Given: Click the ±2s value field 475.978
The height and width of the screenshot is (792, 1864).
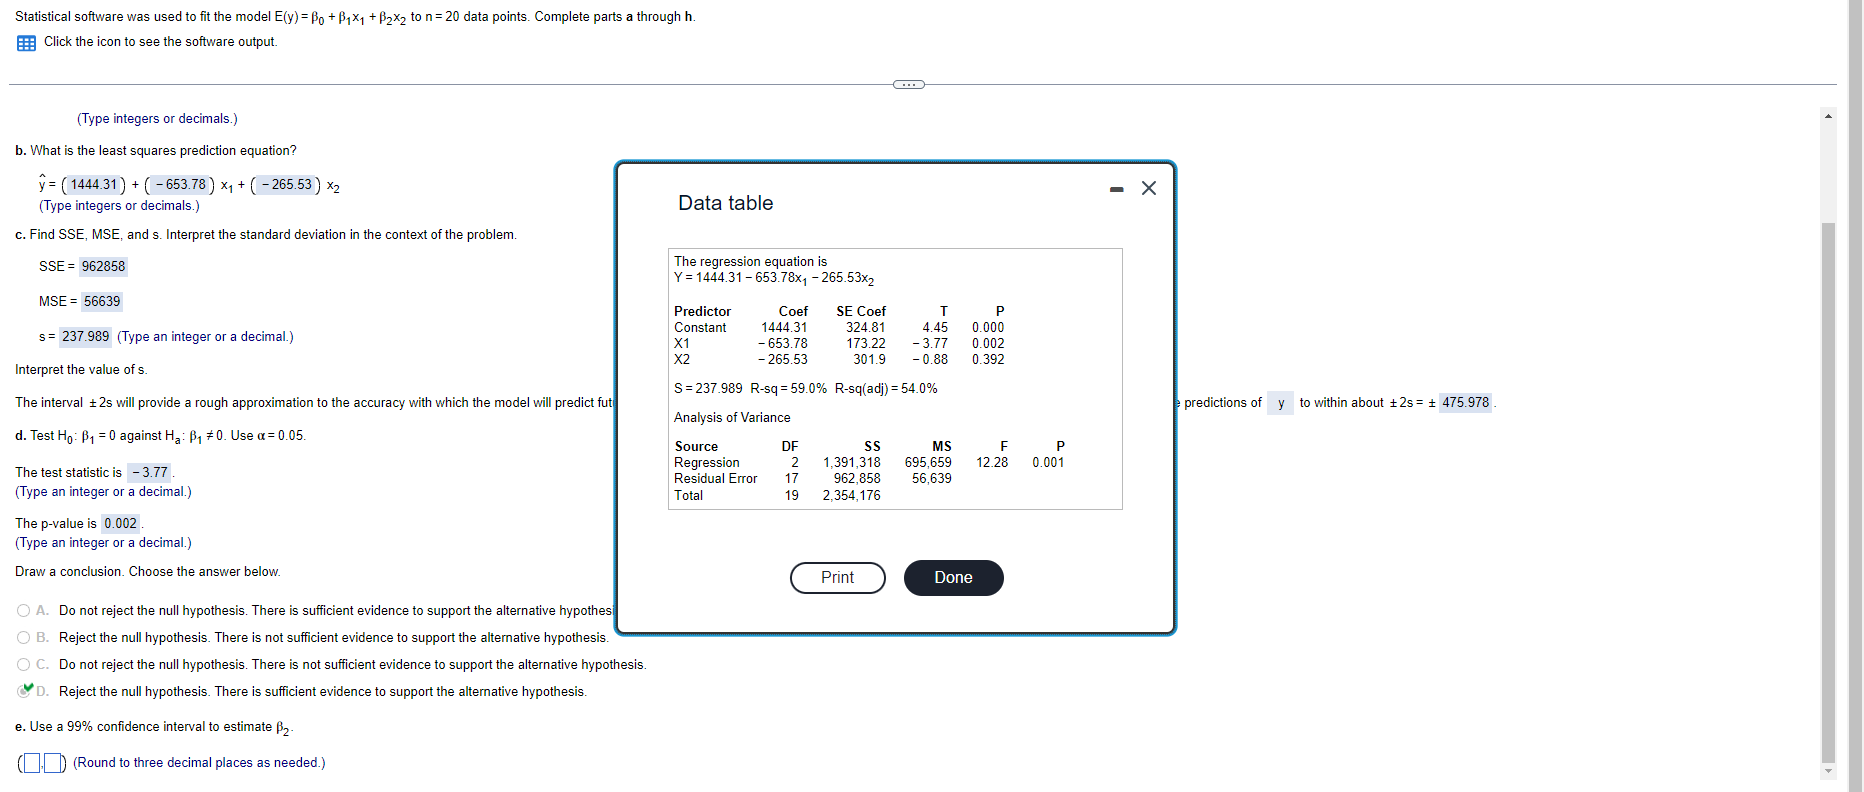Looking at the screenshot, I should 1466,403.
